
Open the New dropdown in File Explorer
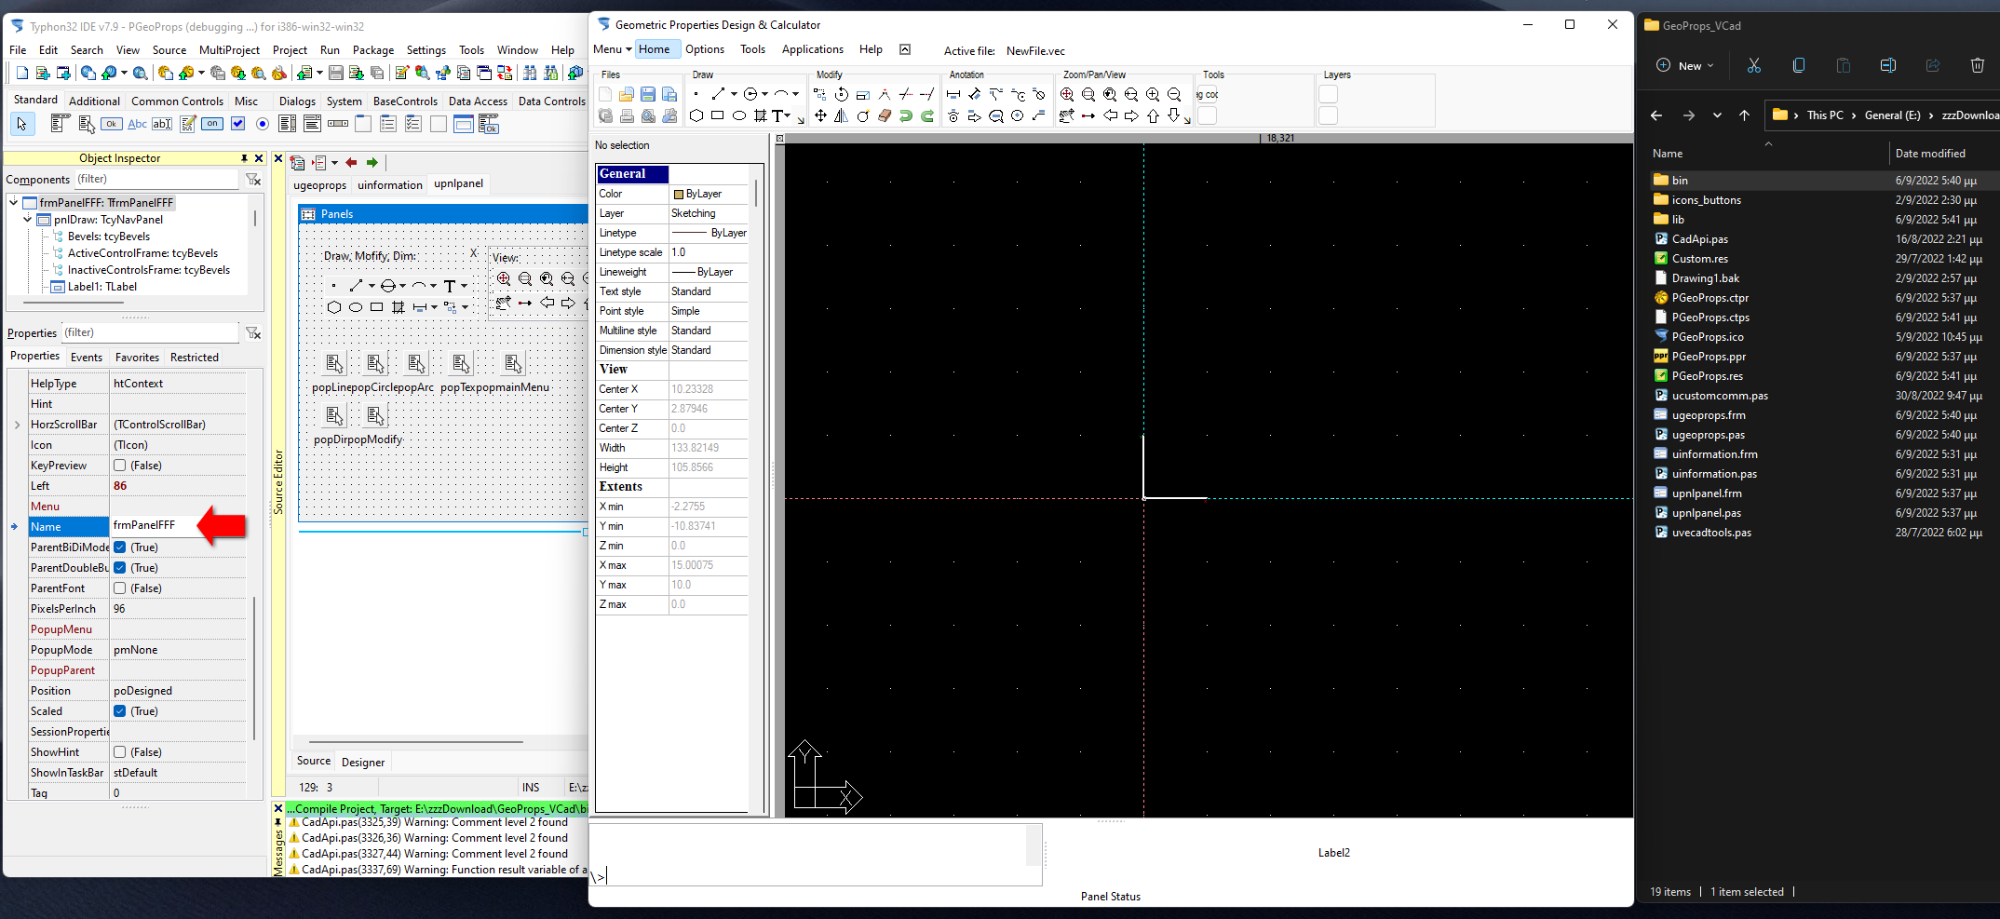pyautogui.click(x=1685, y=65)
